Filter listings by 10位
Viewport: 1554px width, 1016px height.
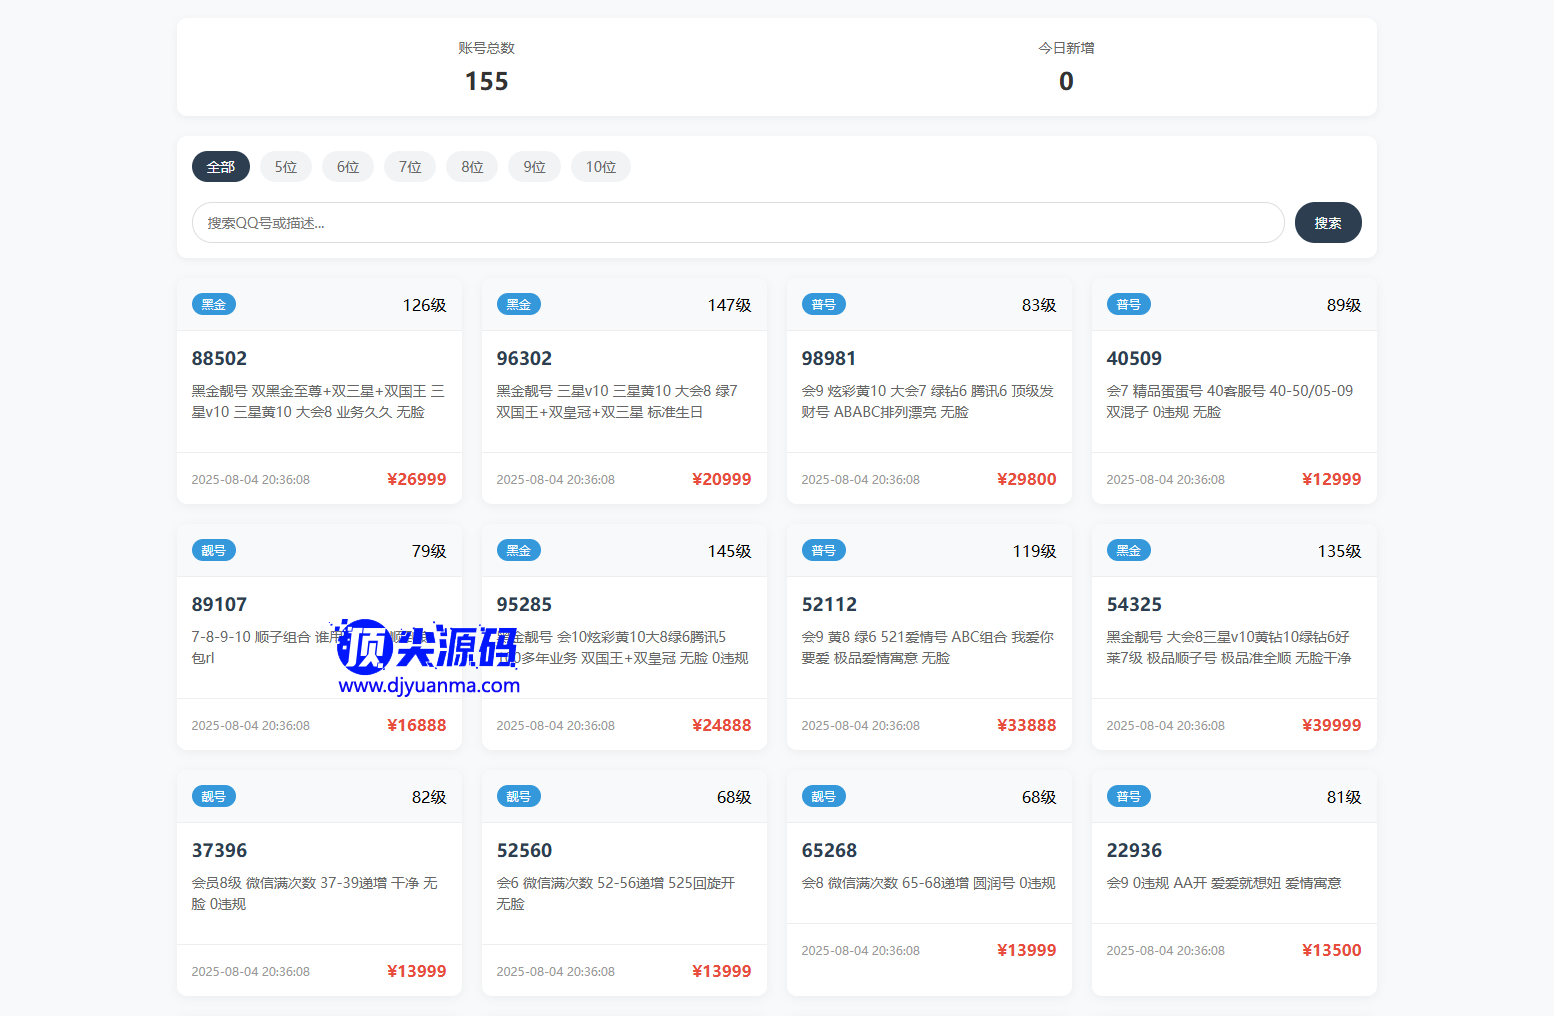[600, 167]
